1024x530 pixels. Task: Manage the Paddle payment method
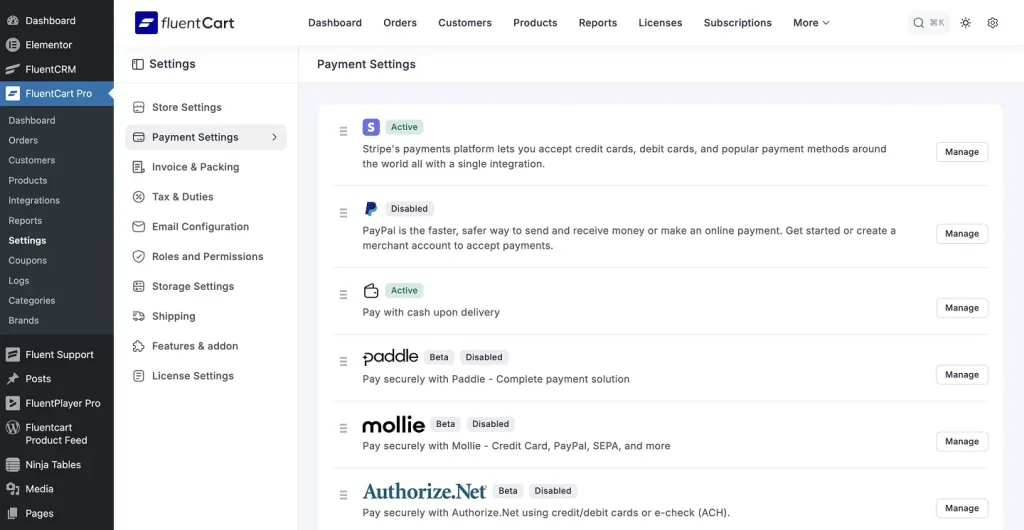tap(962, 375)
